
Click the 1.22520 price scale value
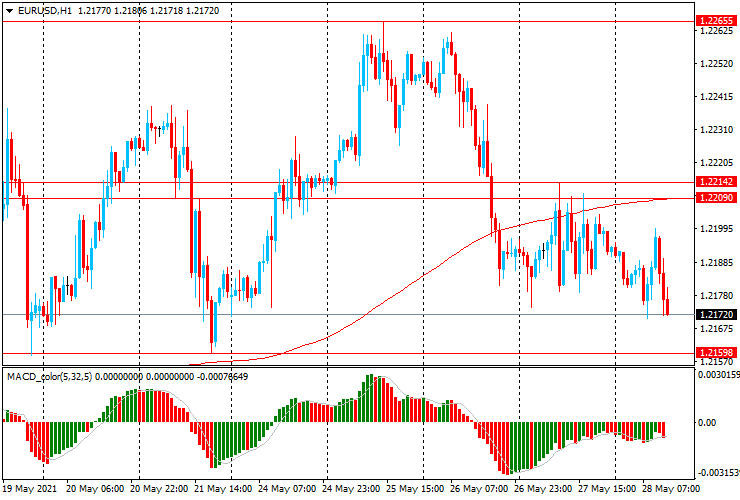(x=717, y=64)
